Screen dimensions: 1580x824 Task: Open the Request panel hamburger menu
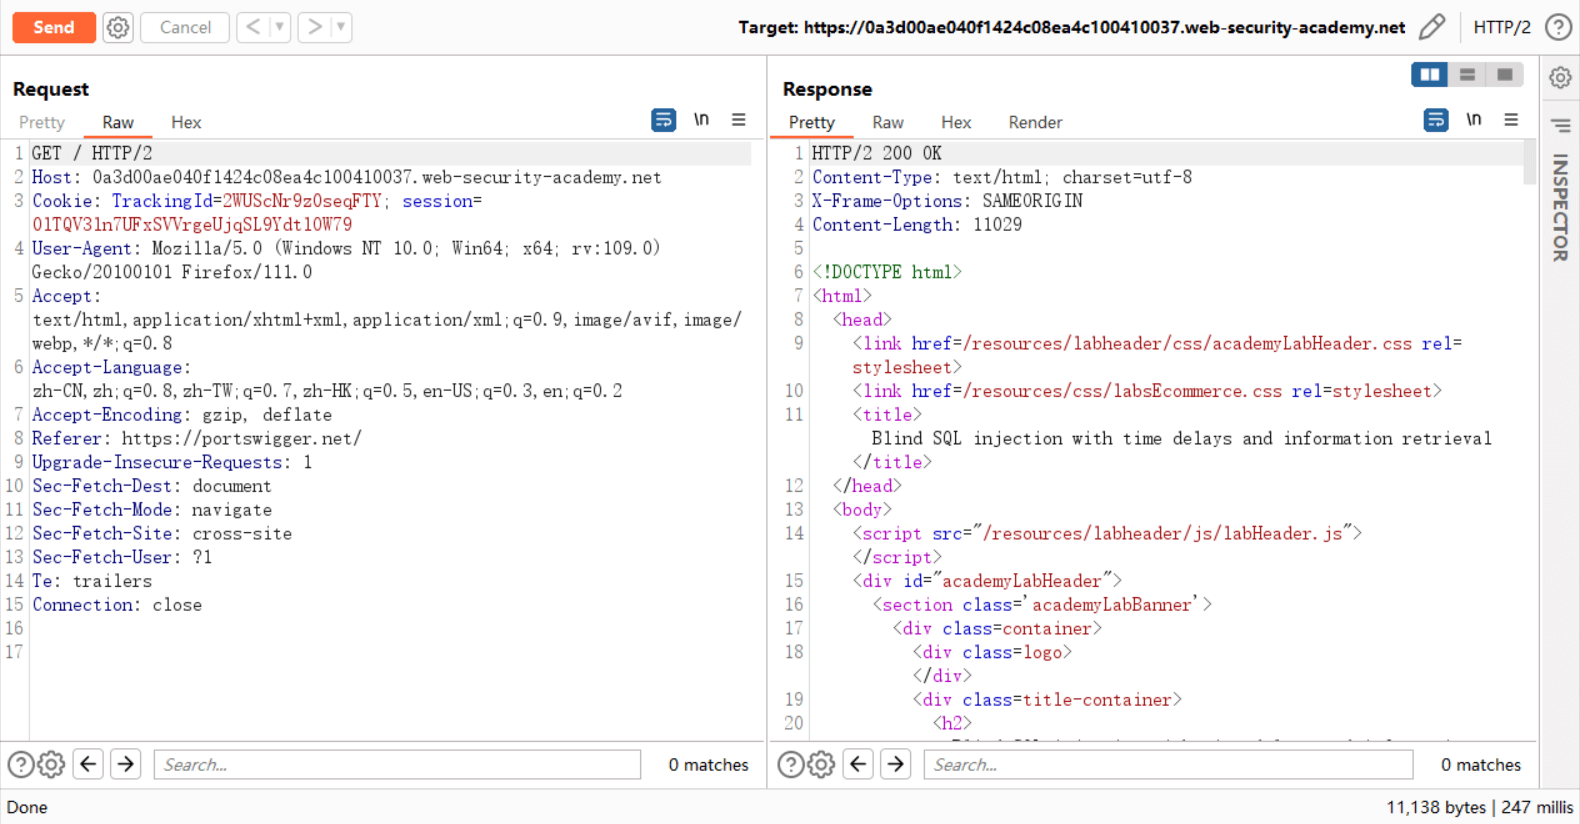coord(739,120)
